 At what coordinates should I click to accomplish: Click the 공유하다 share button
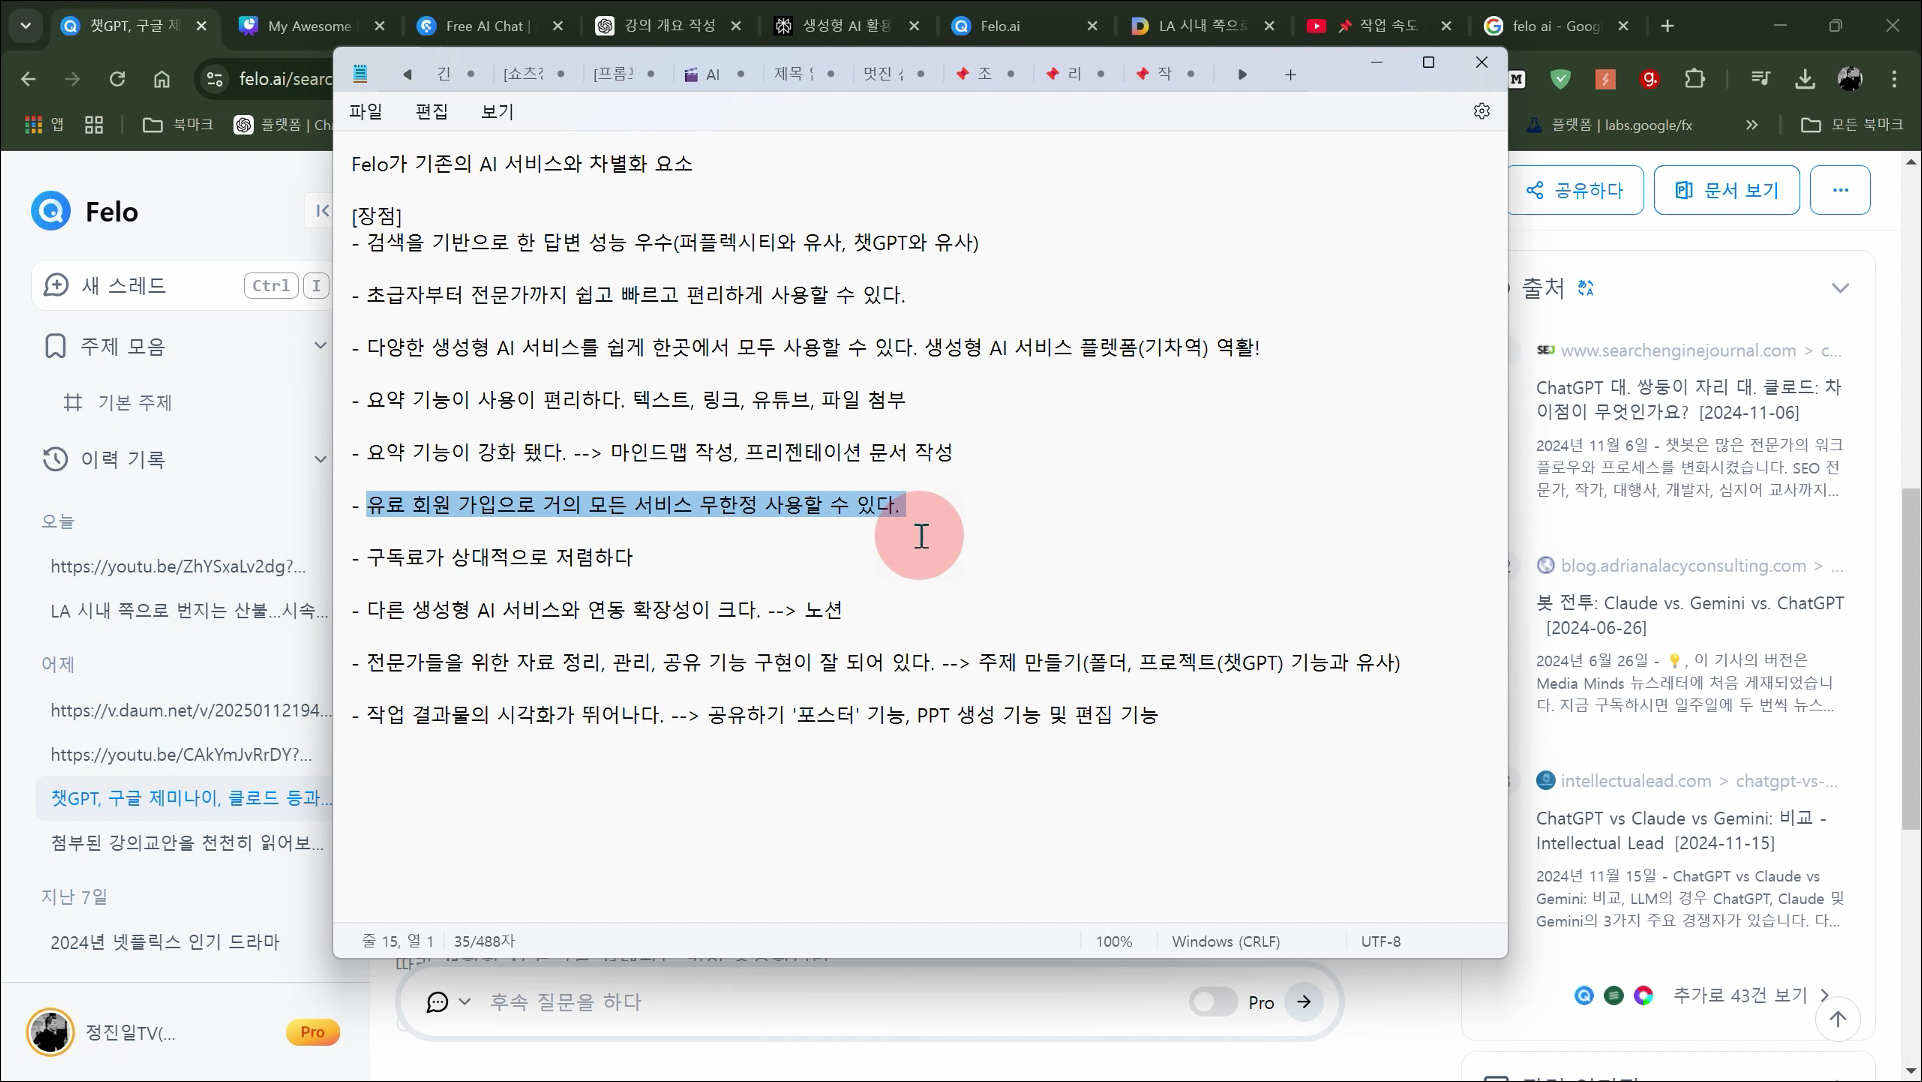tap(1575, 190)
